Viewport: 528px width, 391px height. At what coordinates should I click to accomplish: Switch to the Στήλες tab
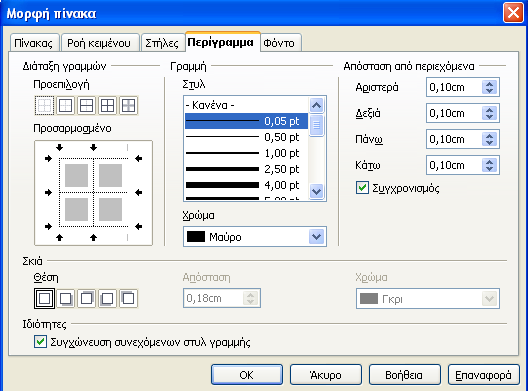(x=162, y=43)
